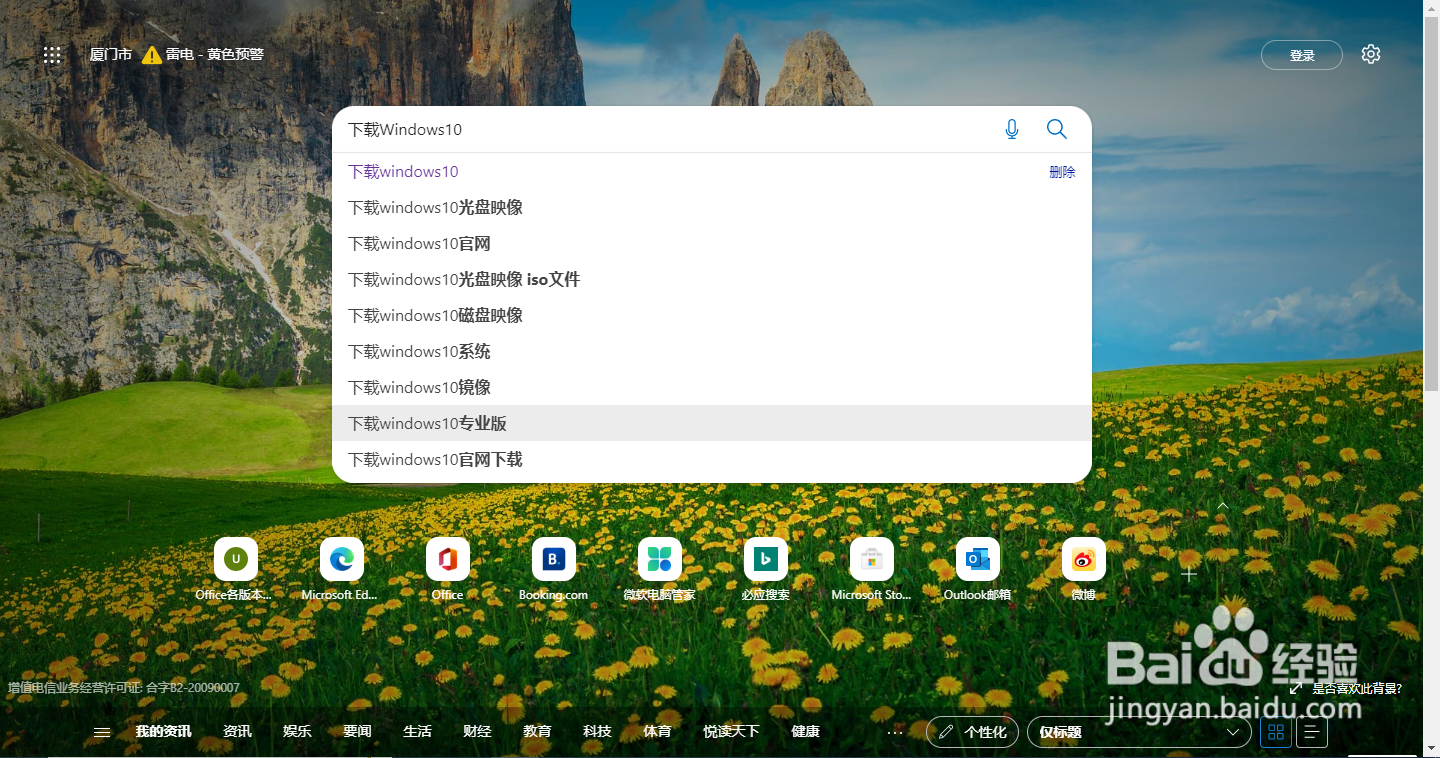The width and height of the screenshot is (1440, 758).
Task: Collapse quick links with up chevron
Action: [1222, 506]
